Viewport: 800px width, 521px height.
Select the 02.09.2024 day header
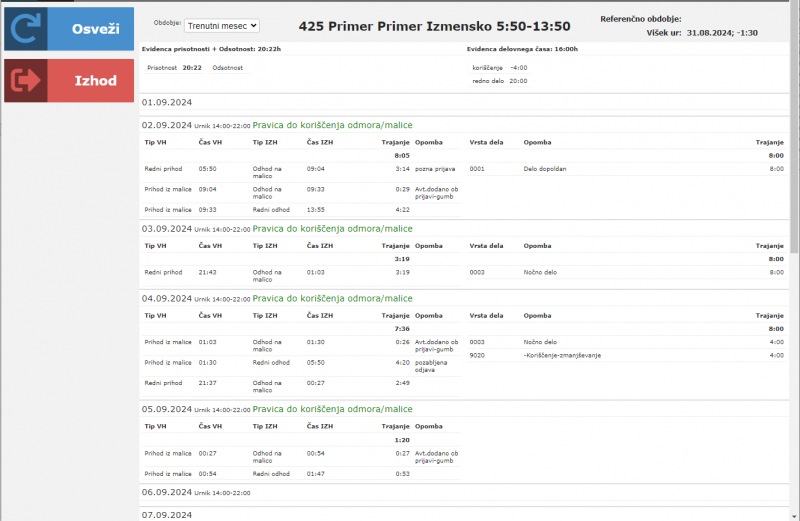click(167, 125)
